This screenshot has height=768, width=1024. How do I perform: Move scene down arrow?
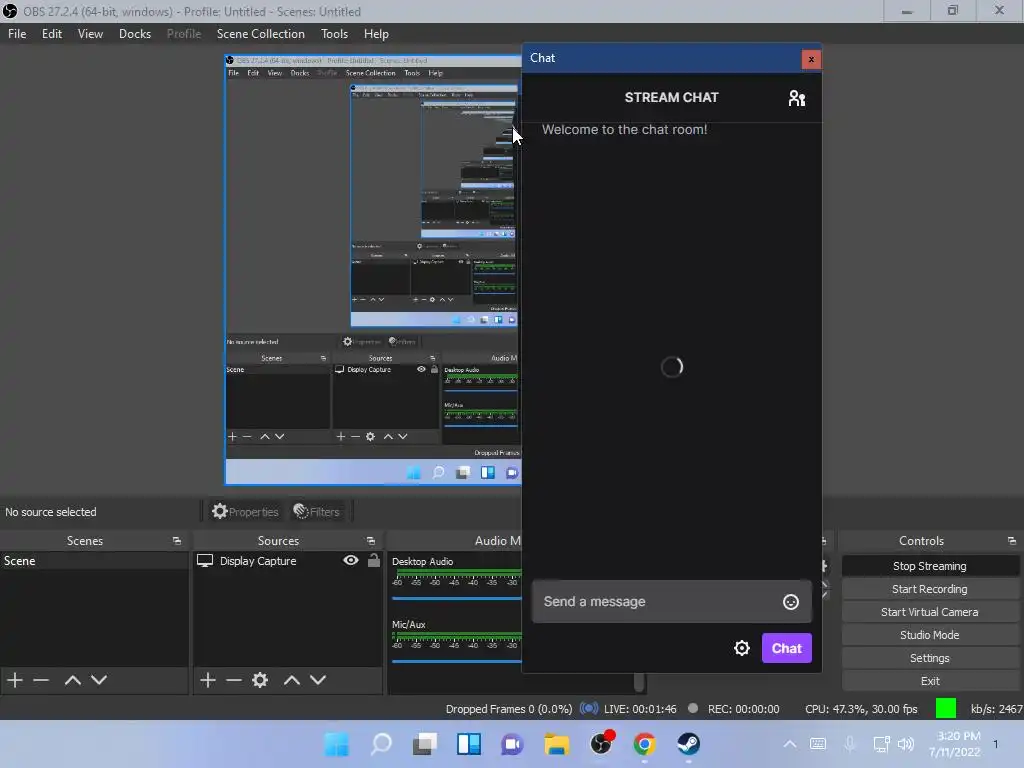(99, 680)
